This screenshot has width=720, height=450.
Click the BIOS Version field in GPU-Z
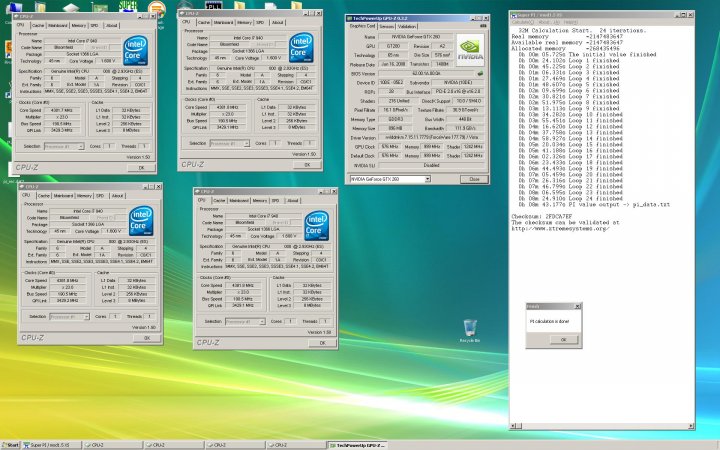click(427, 73)
